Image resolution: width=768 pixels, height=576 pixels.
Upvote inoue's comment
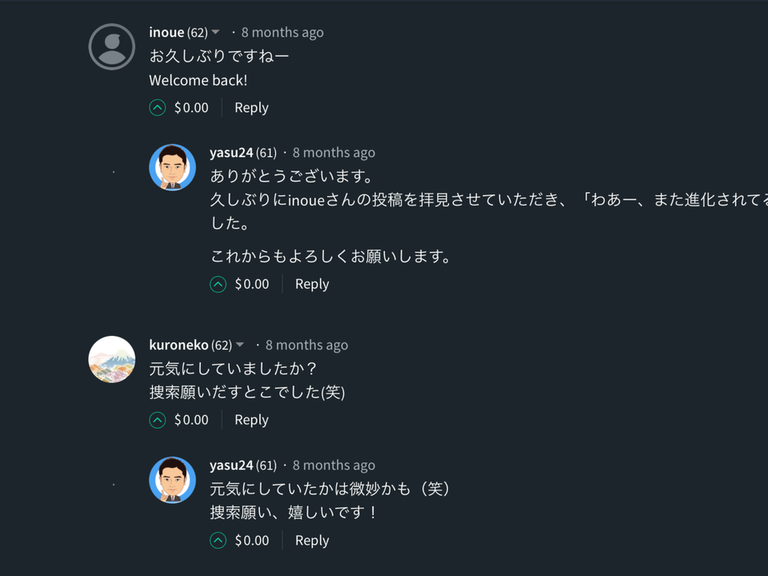coord(157,108)
